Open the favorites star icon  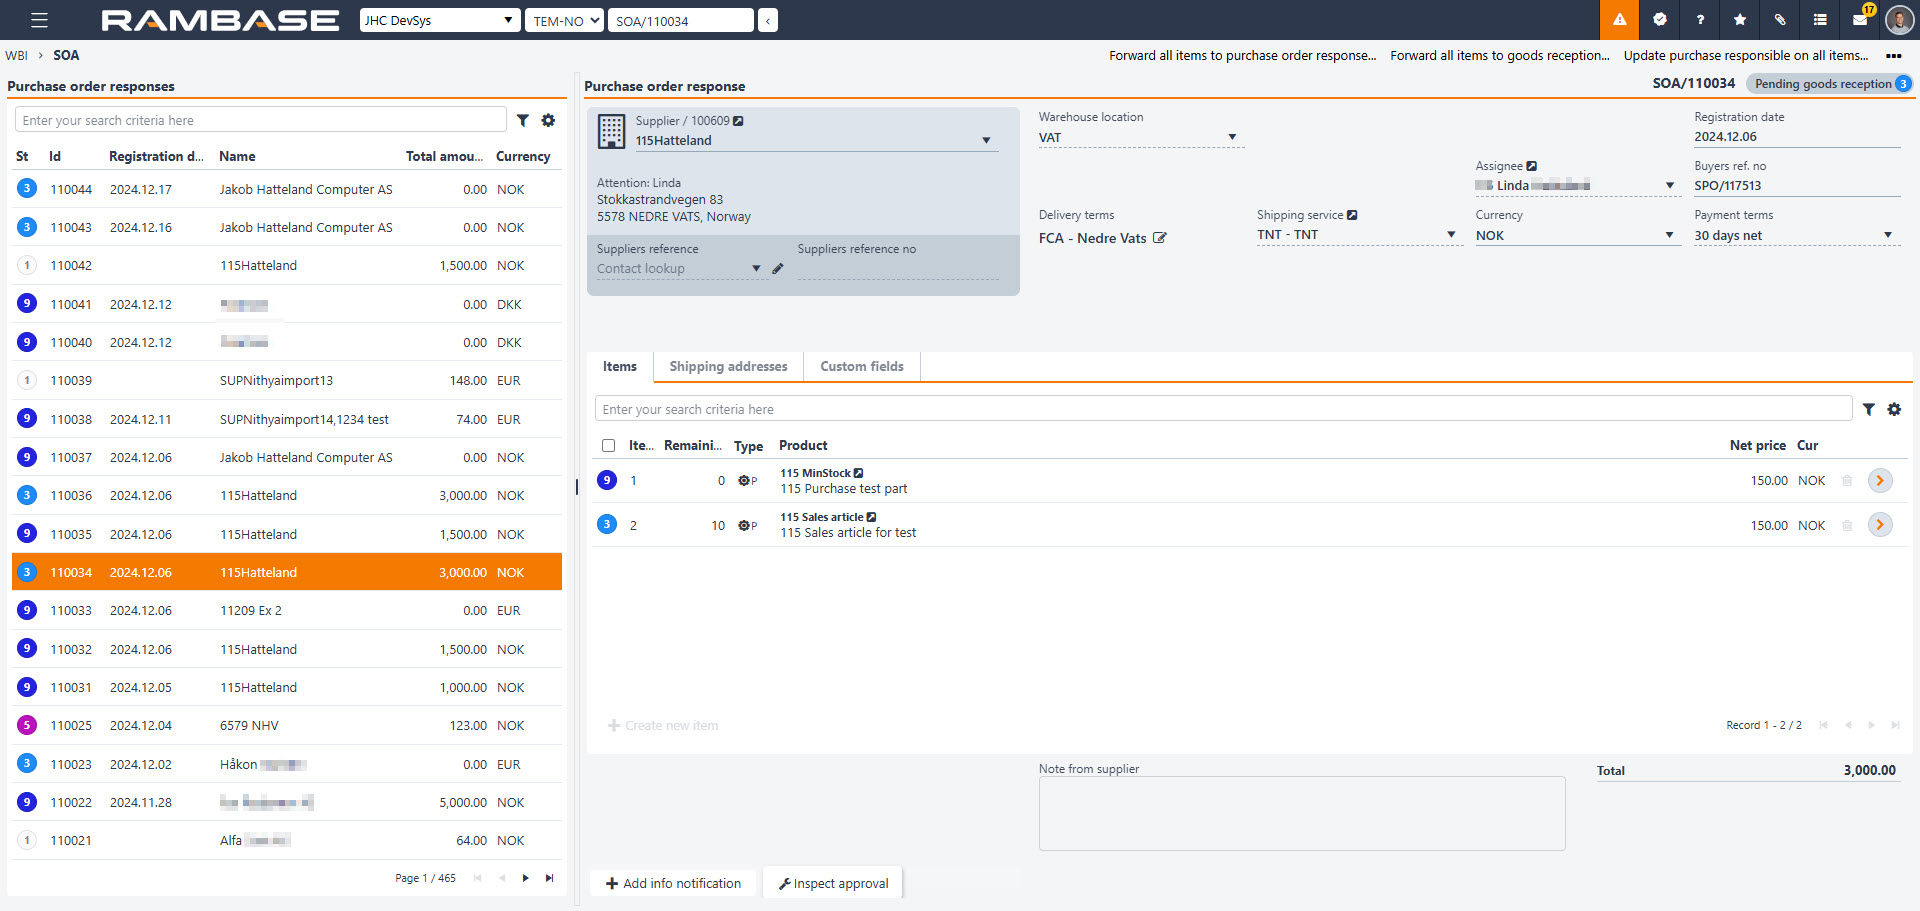[1740, 20]
